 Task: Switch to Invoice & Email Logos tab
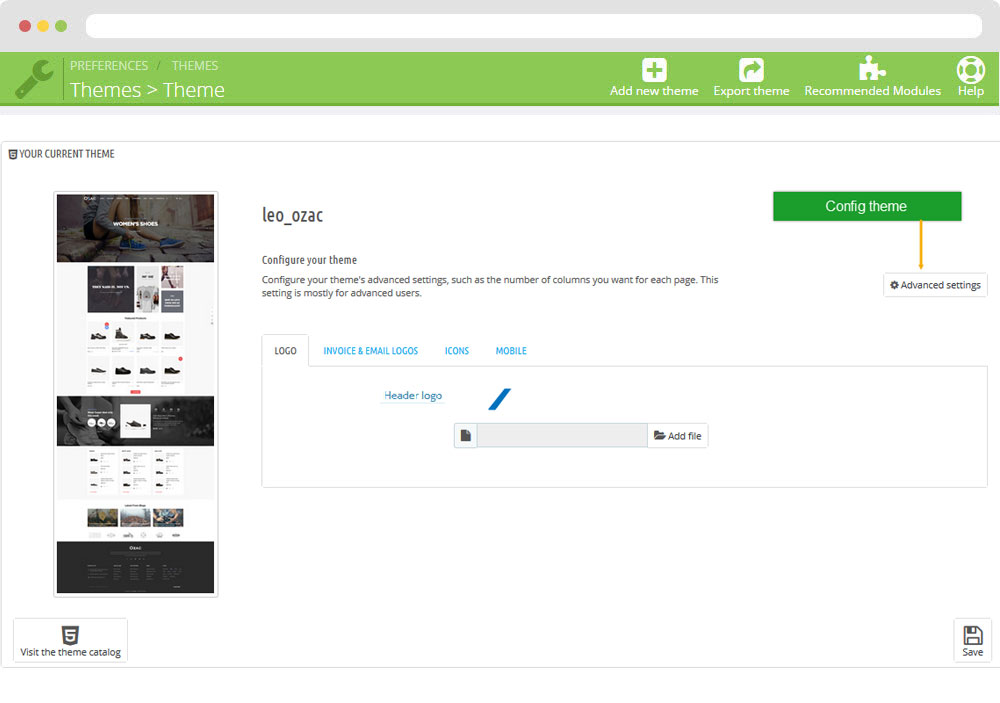(371, 351)
